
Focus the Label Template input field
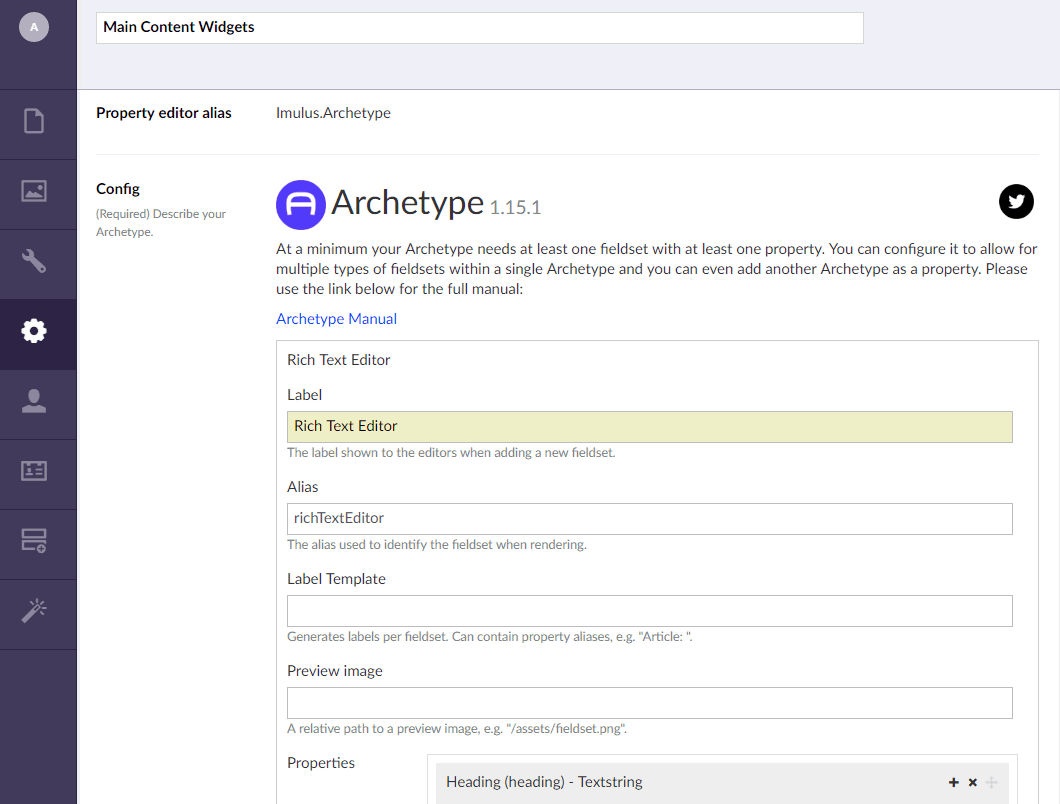tap(650, 611)
